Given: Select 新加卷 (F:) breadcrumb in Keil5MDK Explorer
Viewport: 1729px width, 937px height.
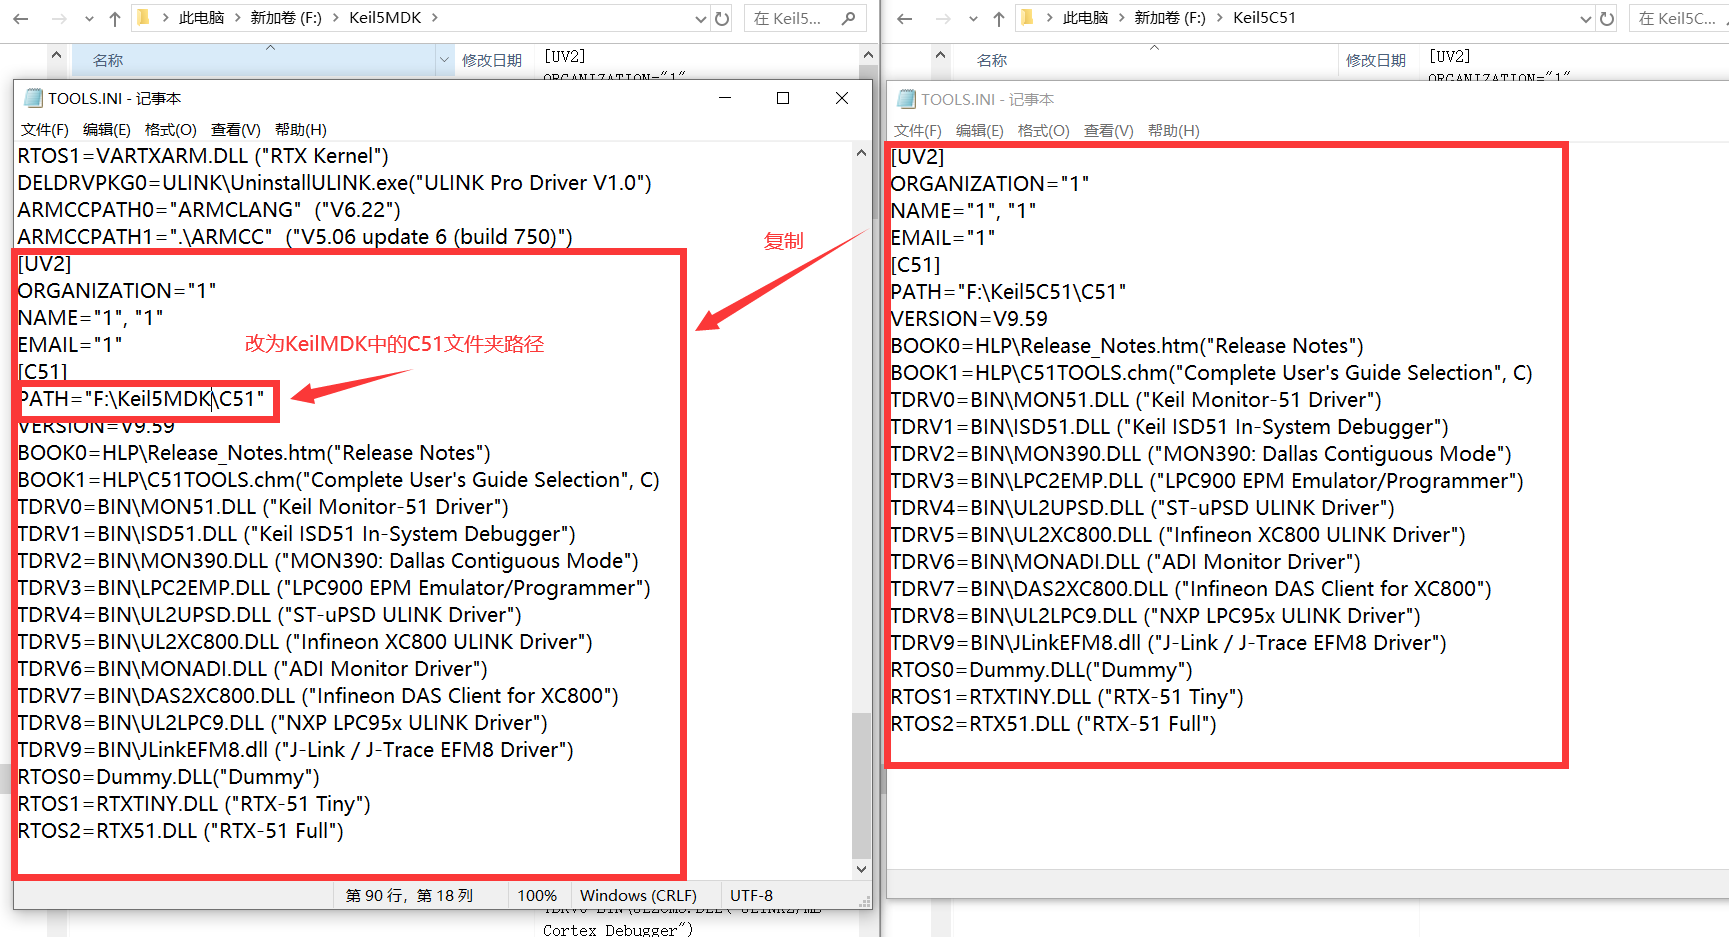Looking at the screenshot, I should point(286,18).
